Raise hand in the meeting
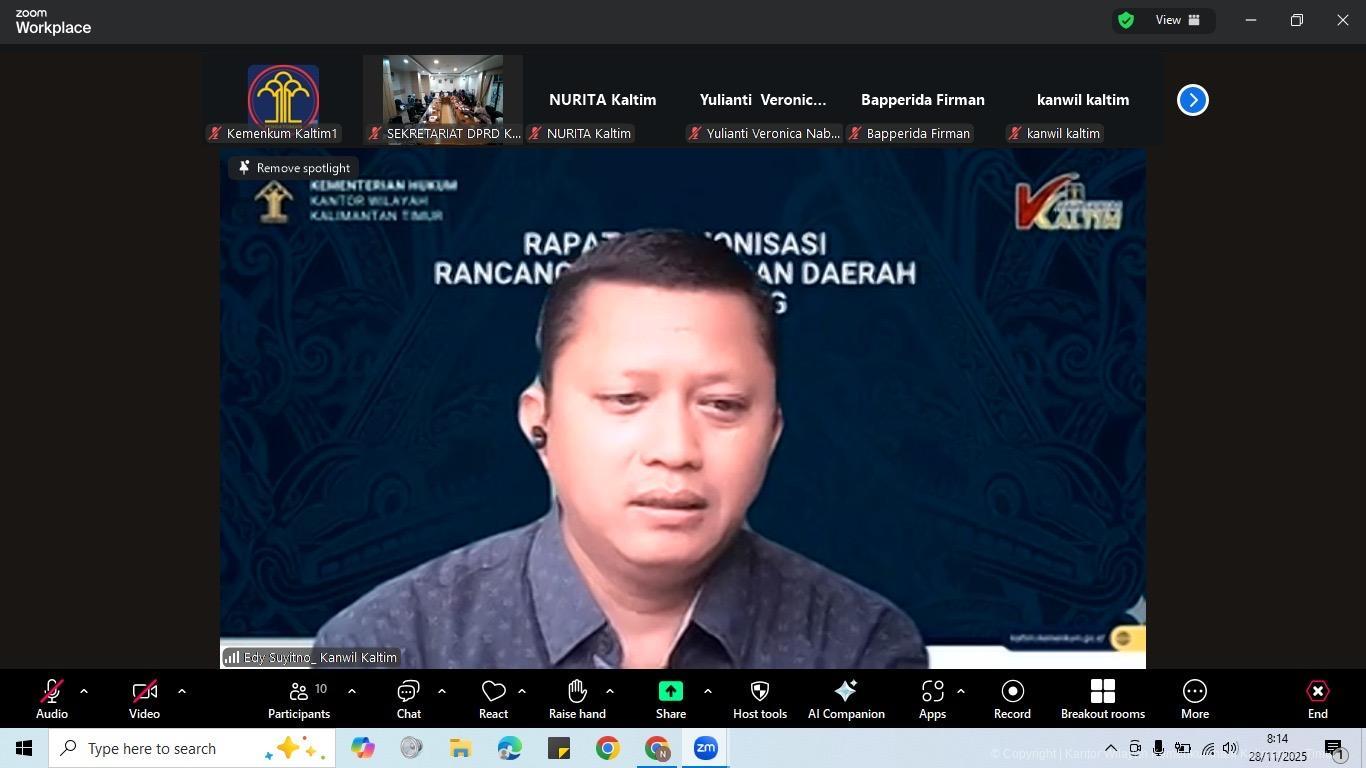The image size is (1366, 768). point(577,699)
